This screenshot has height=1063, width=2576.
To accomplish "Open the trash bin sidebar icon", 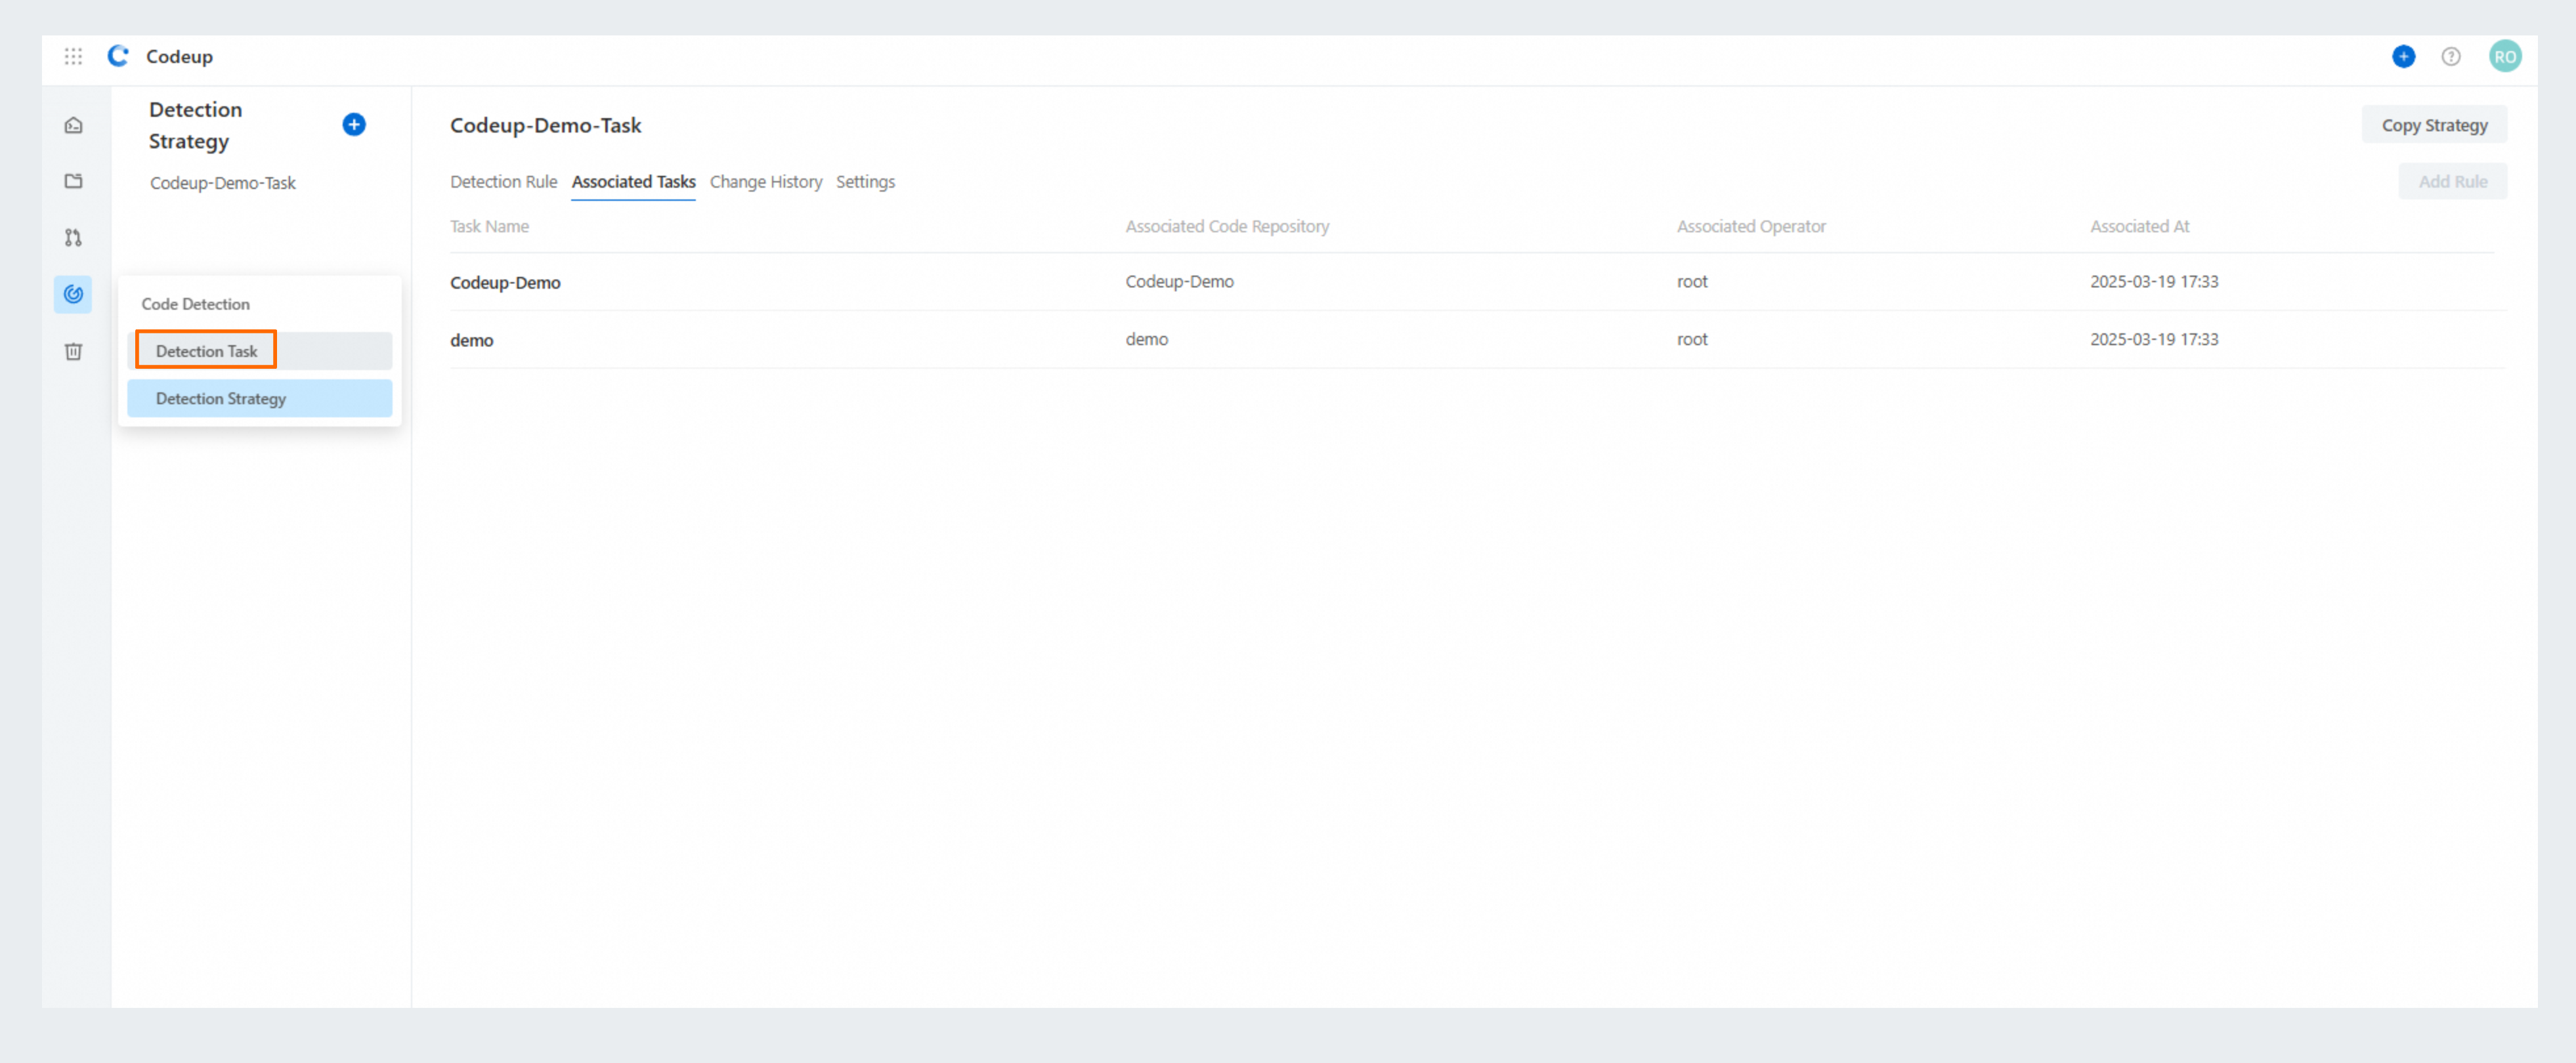I will pos(73,351).
